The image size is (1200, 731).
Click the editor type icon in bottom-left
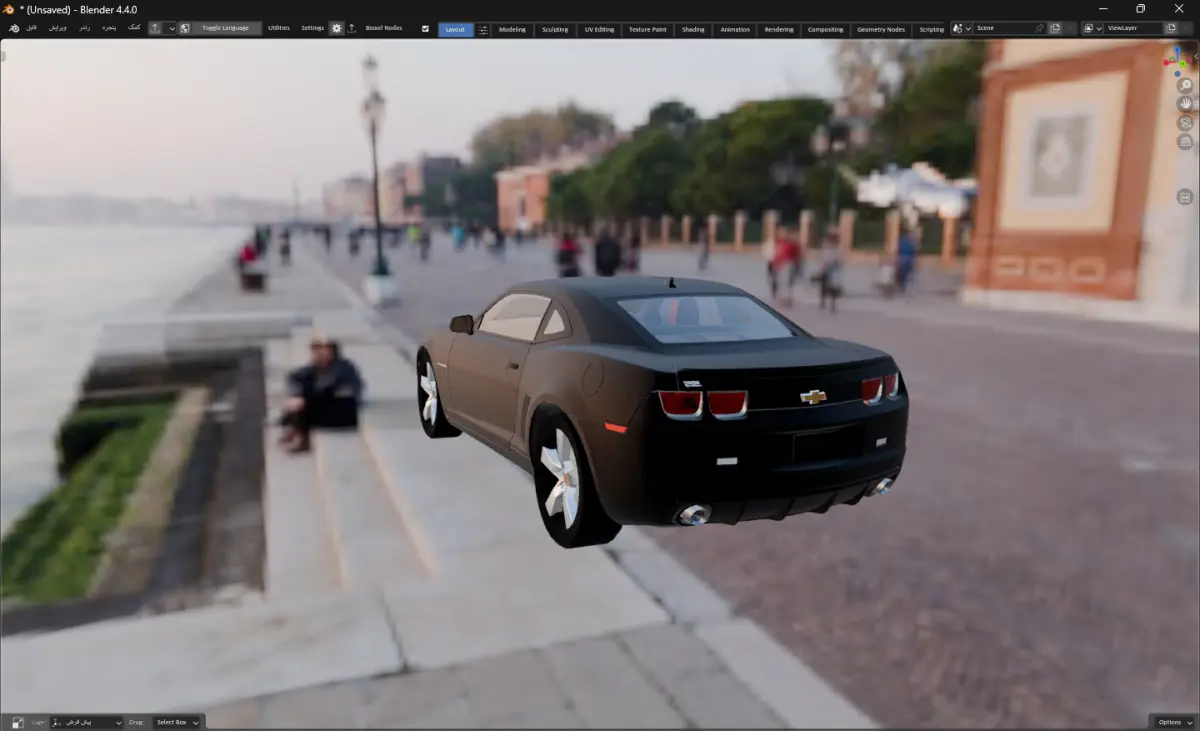[x=17, y=722]
